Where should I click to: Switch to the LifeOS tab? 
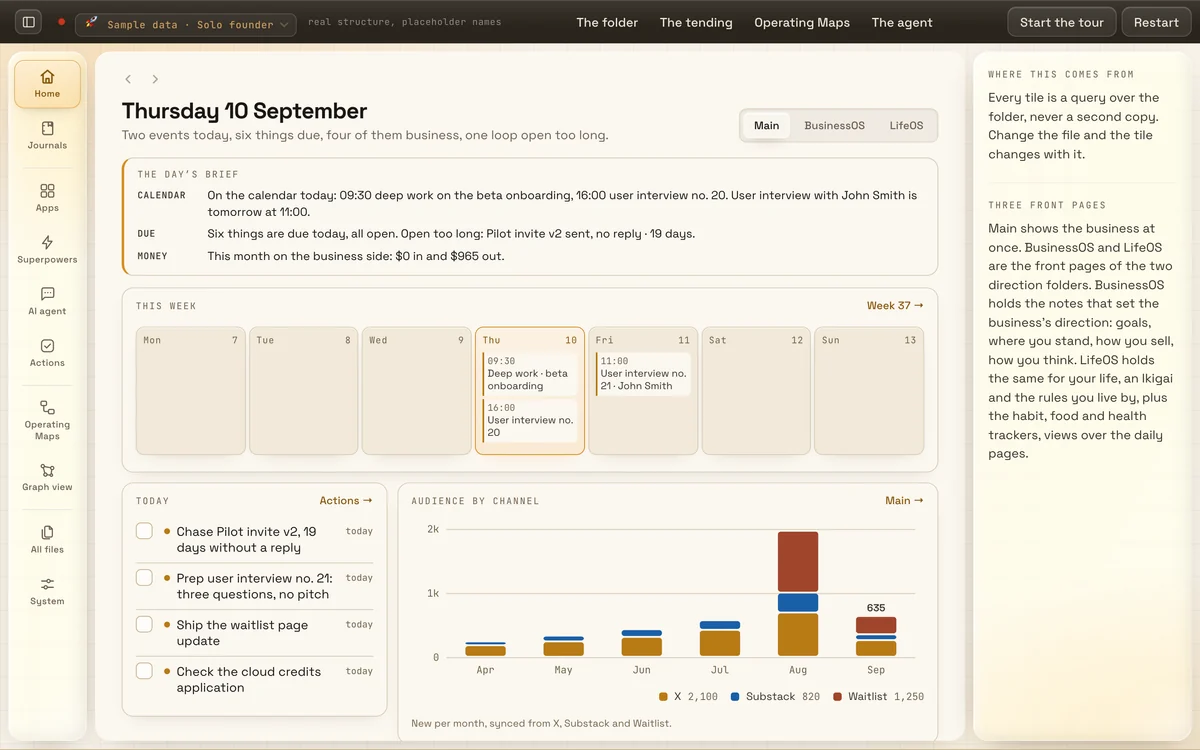(906, 126)
